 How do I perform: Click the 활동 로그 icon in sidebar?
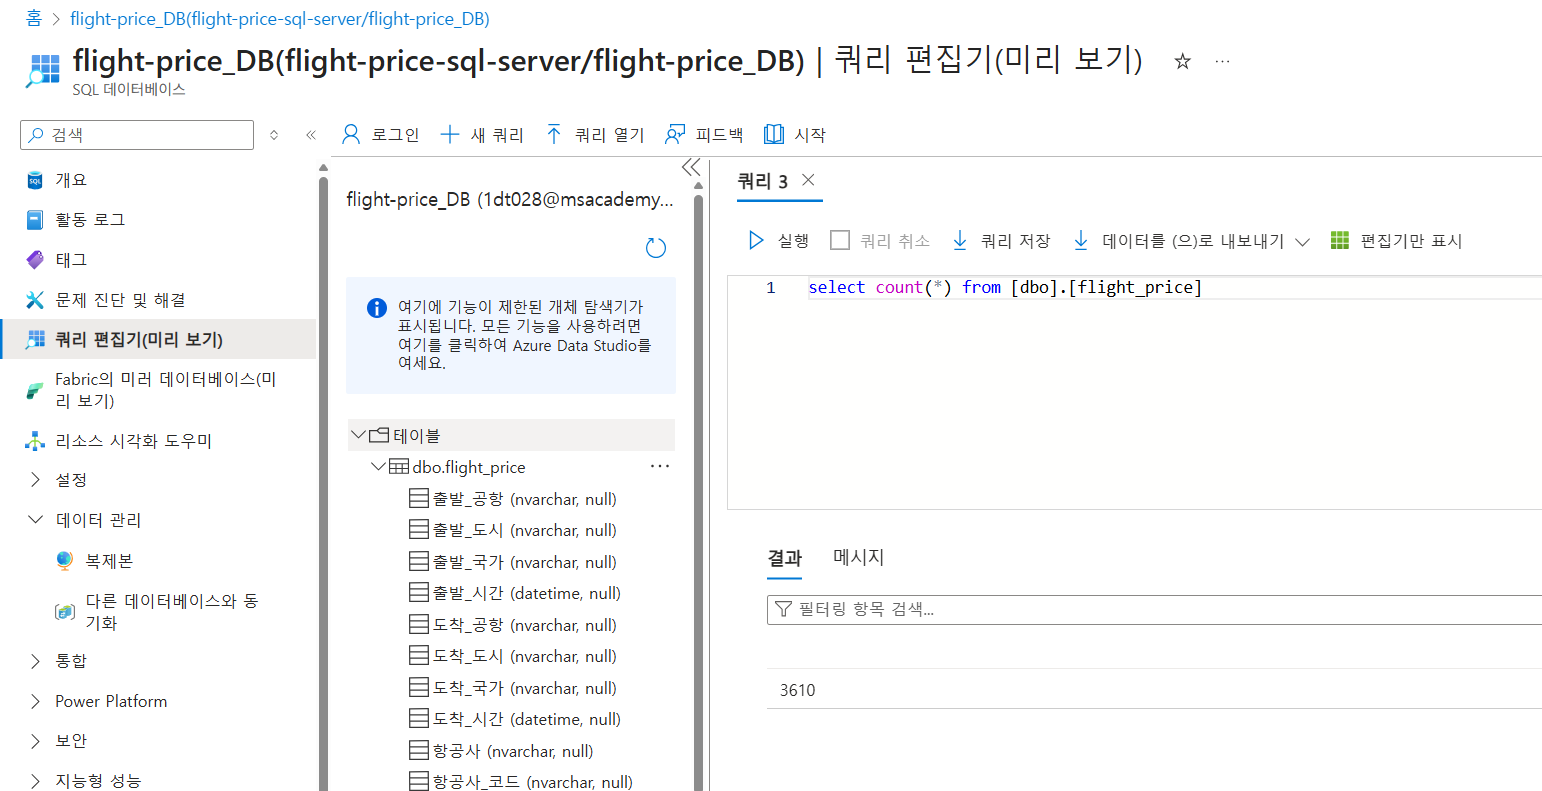pyautogui.click(x=35, y=220)
